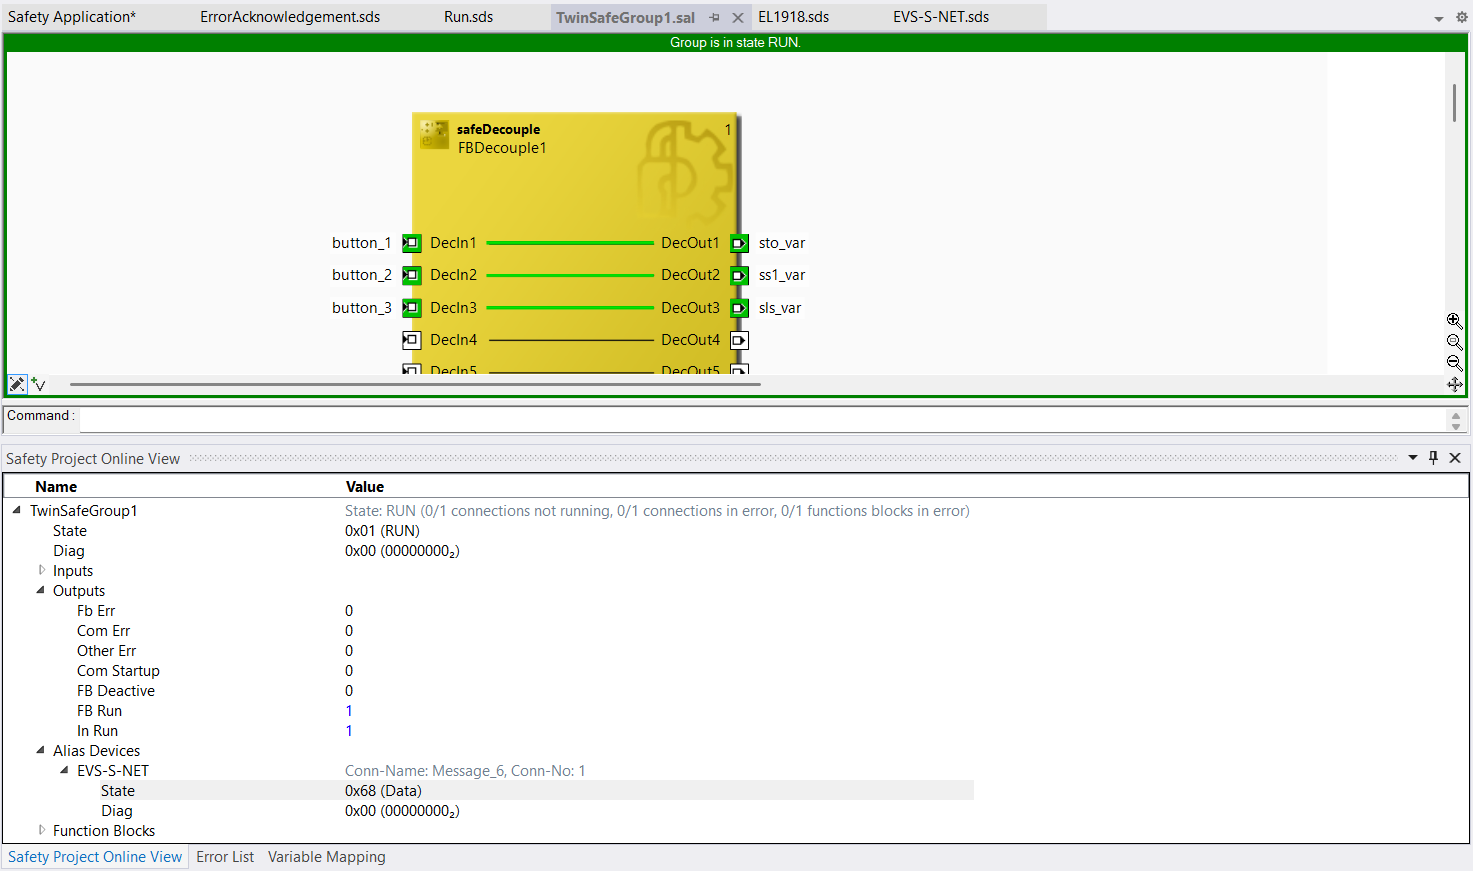Click the Command field up/down spinner
The height and width of the screenshot is (871, 1473).
pos(1456,420)
